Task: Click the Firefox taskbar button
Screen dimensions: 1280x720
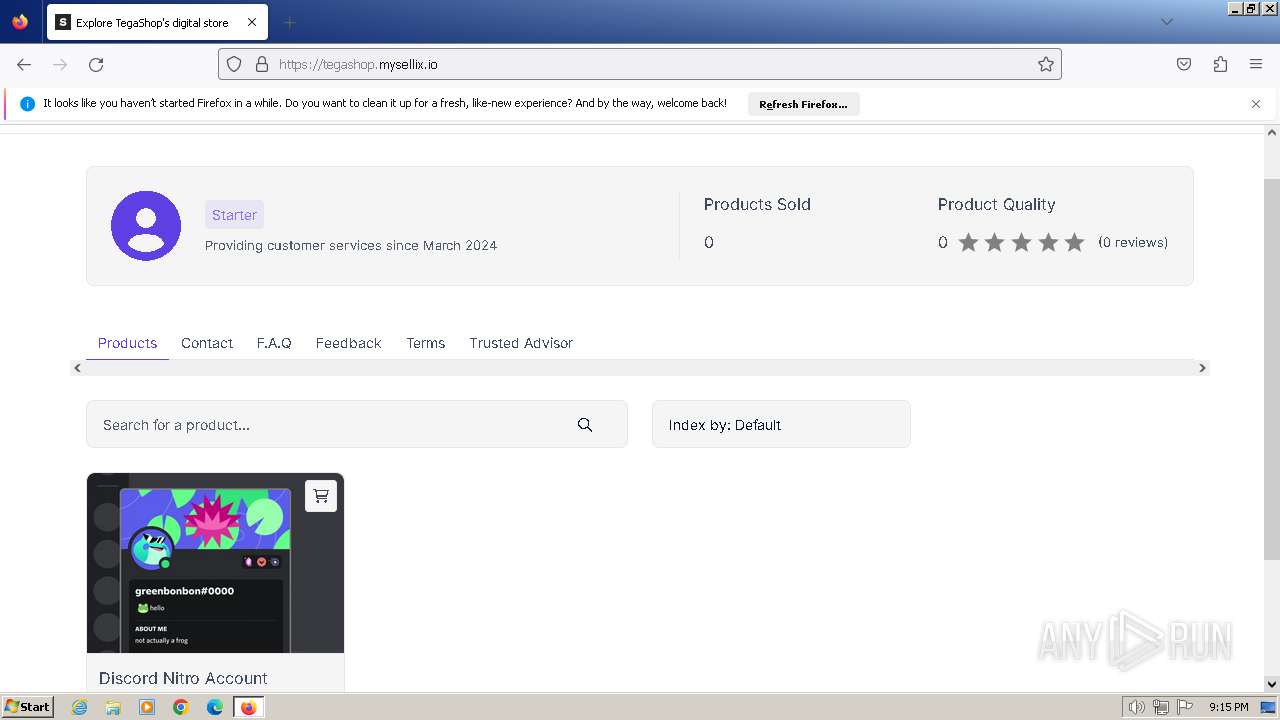Action: pos(249,707)
